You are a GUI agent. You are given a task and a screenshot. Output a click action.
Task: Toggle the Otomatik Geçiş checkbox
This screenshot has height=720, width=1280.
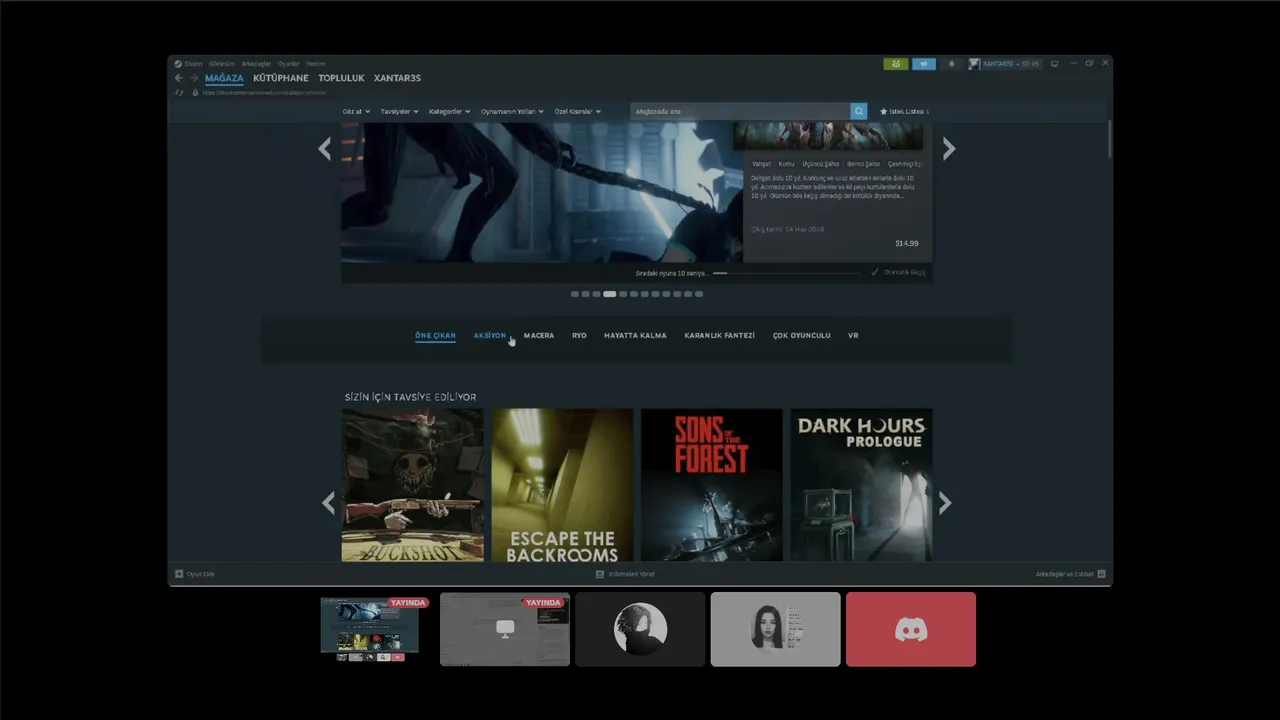tap(875, 272)
